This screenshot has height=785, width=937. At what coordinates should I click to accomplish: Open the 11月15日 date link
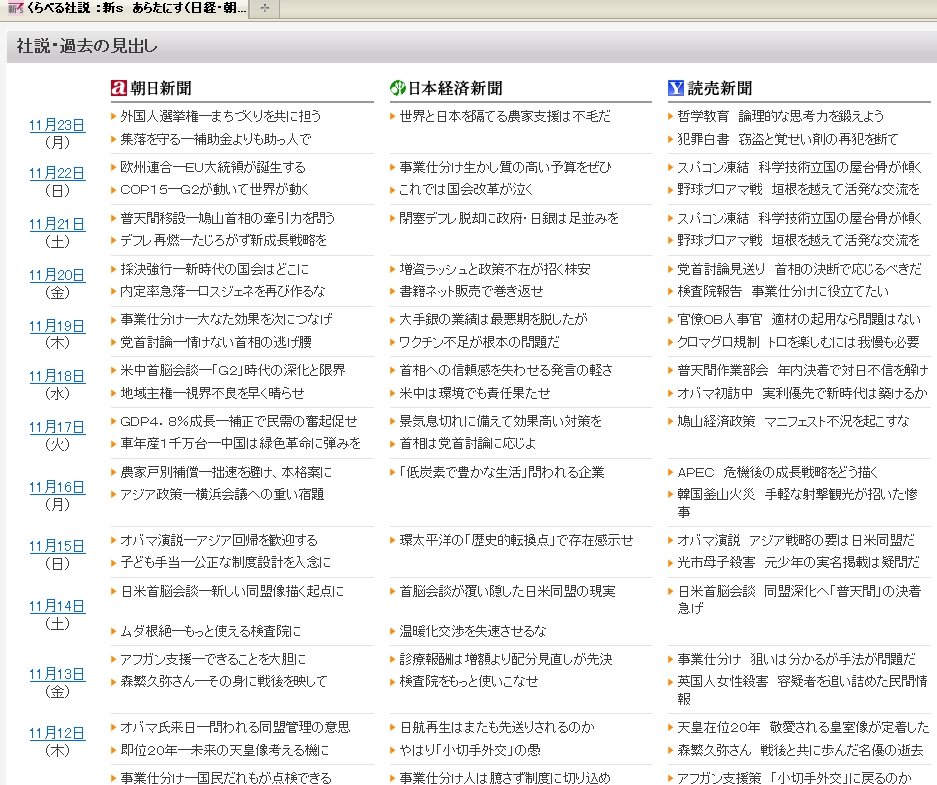click(57, 546)
